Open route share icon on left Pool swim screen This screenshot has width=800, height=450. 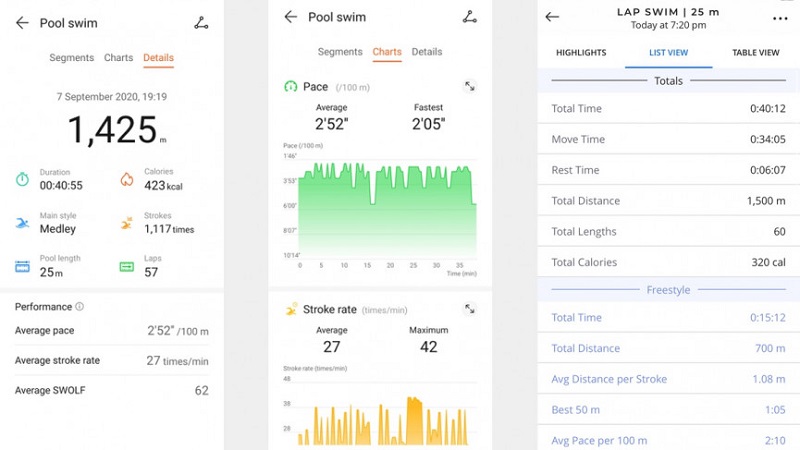point(201,23)
